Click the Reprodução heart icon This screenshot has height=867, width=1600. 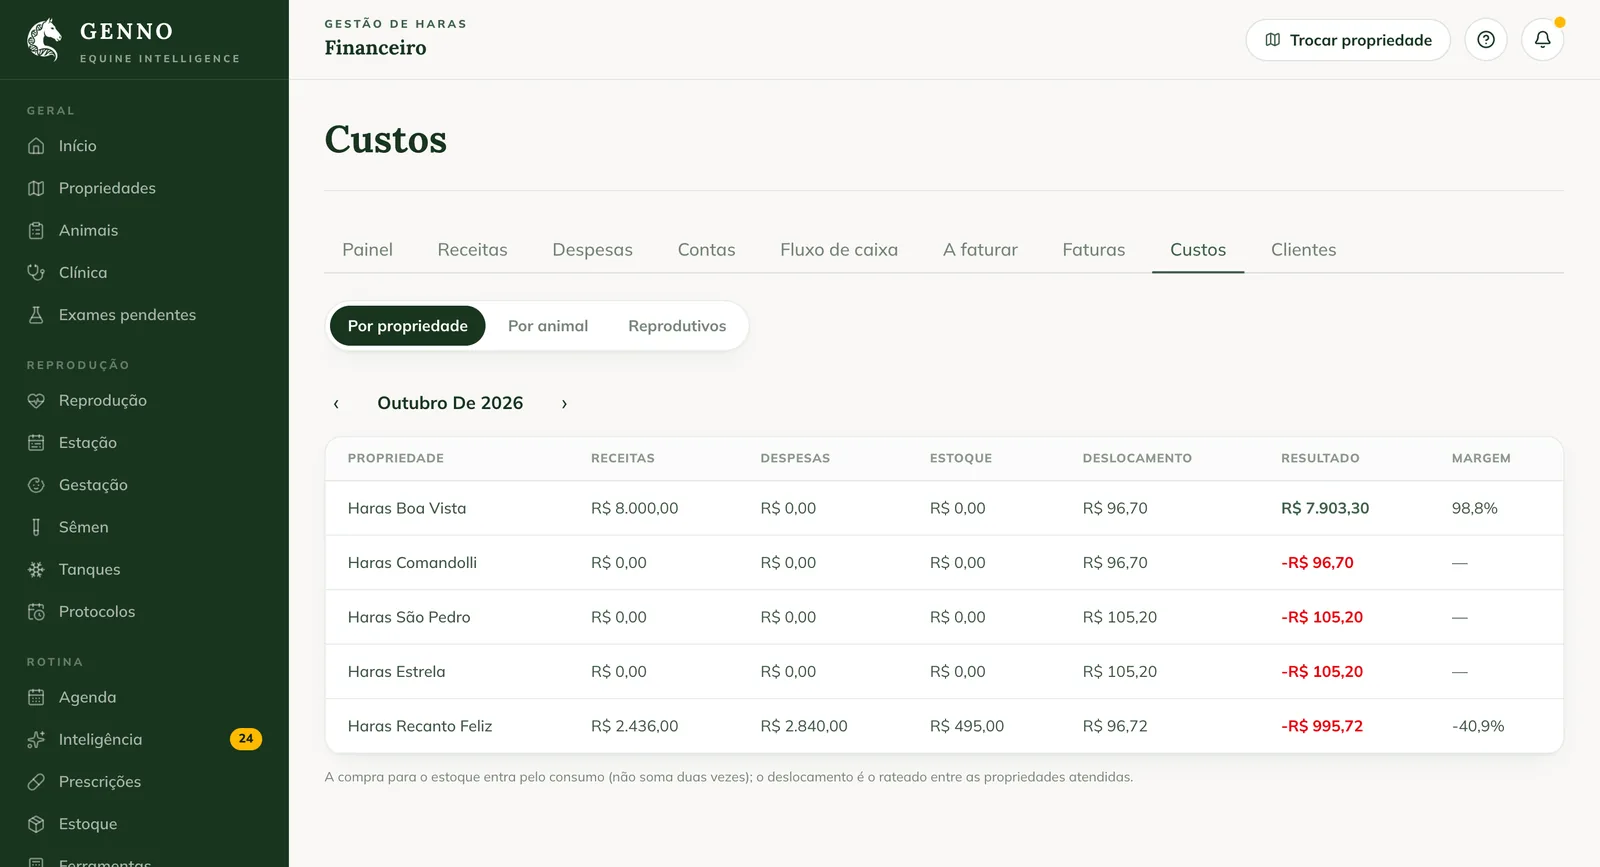click(x=36, y=400)
